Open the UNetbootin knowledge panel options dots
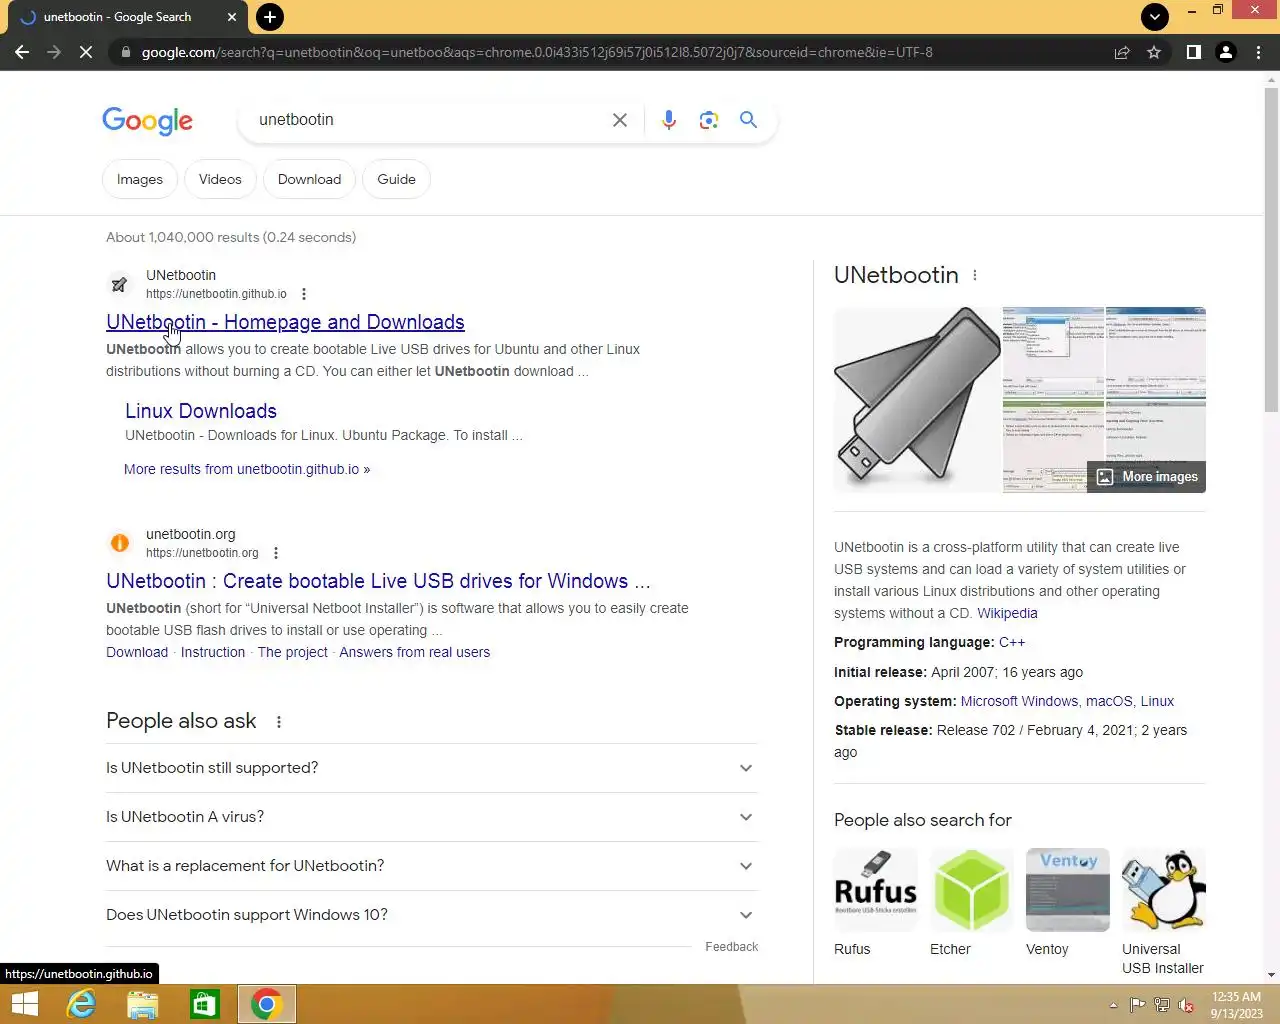The height and width of the screenshot is (1024, 1280). (975, 275)
